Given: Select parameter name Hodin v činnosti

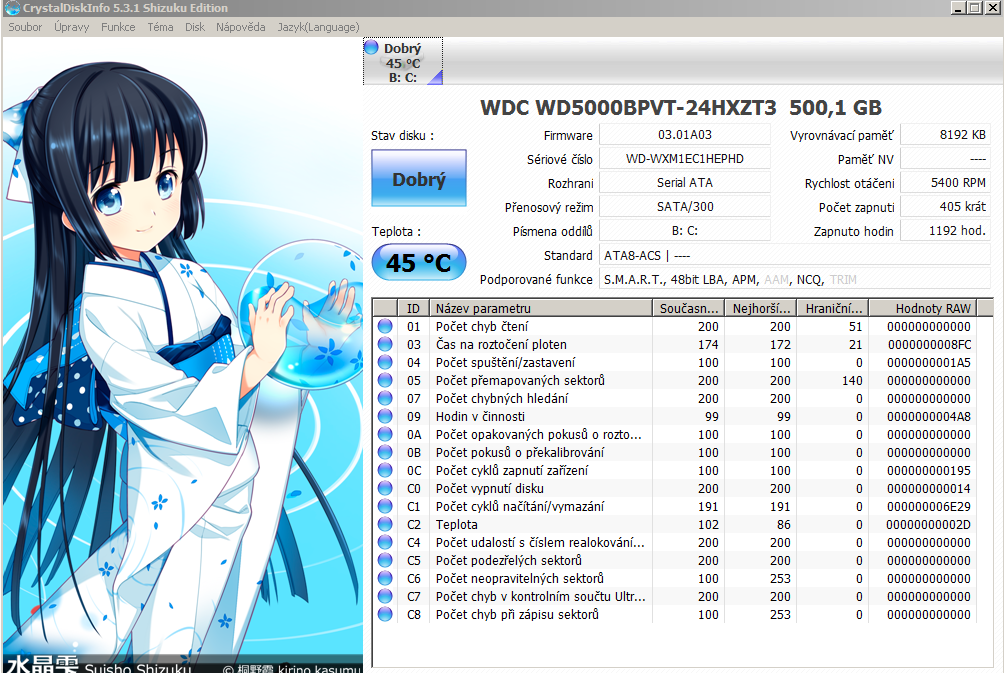Looking at the screenshot, I should pos(480,416).
